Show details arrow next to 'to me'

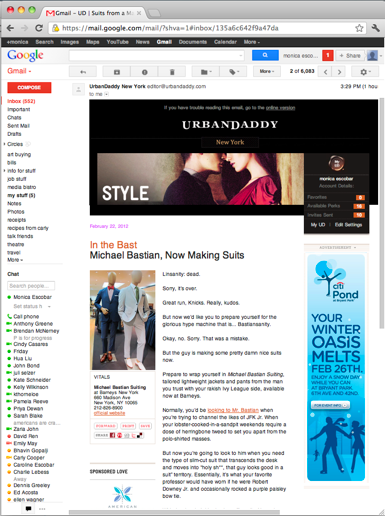(x=107, y=94)
